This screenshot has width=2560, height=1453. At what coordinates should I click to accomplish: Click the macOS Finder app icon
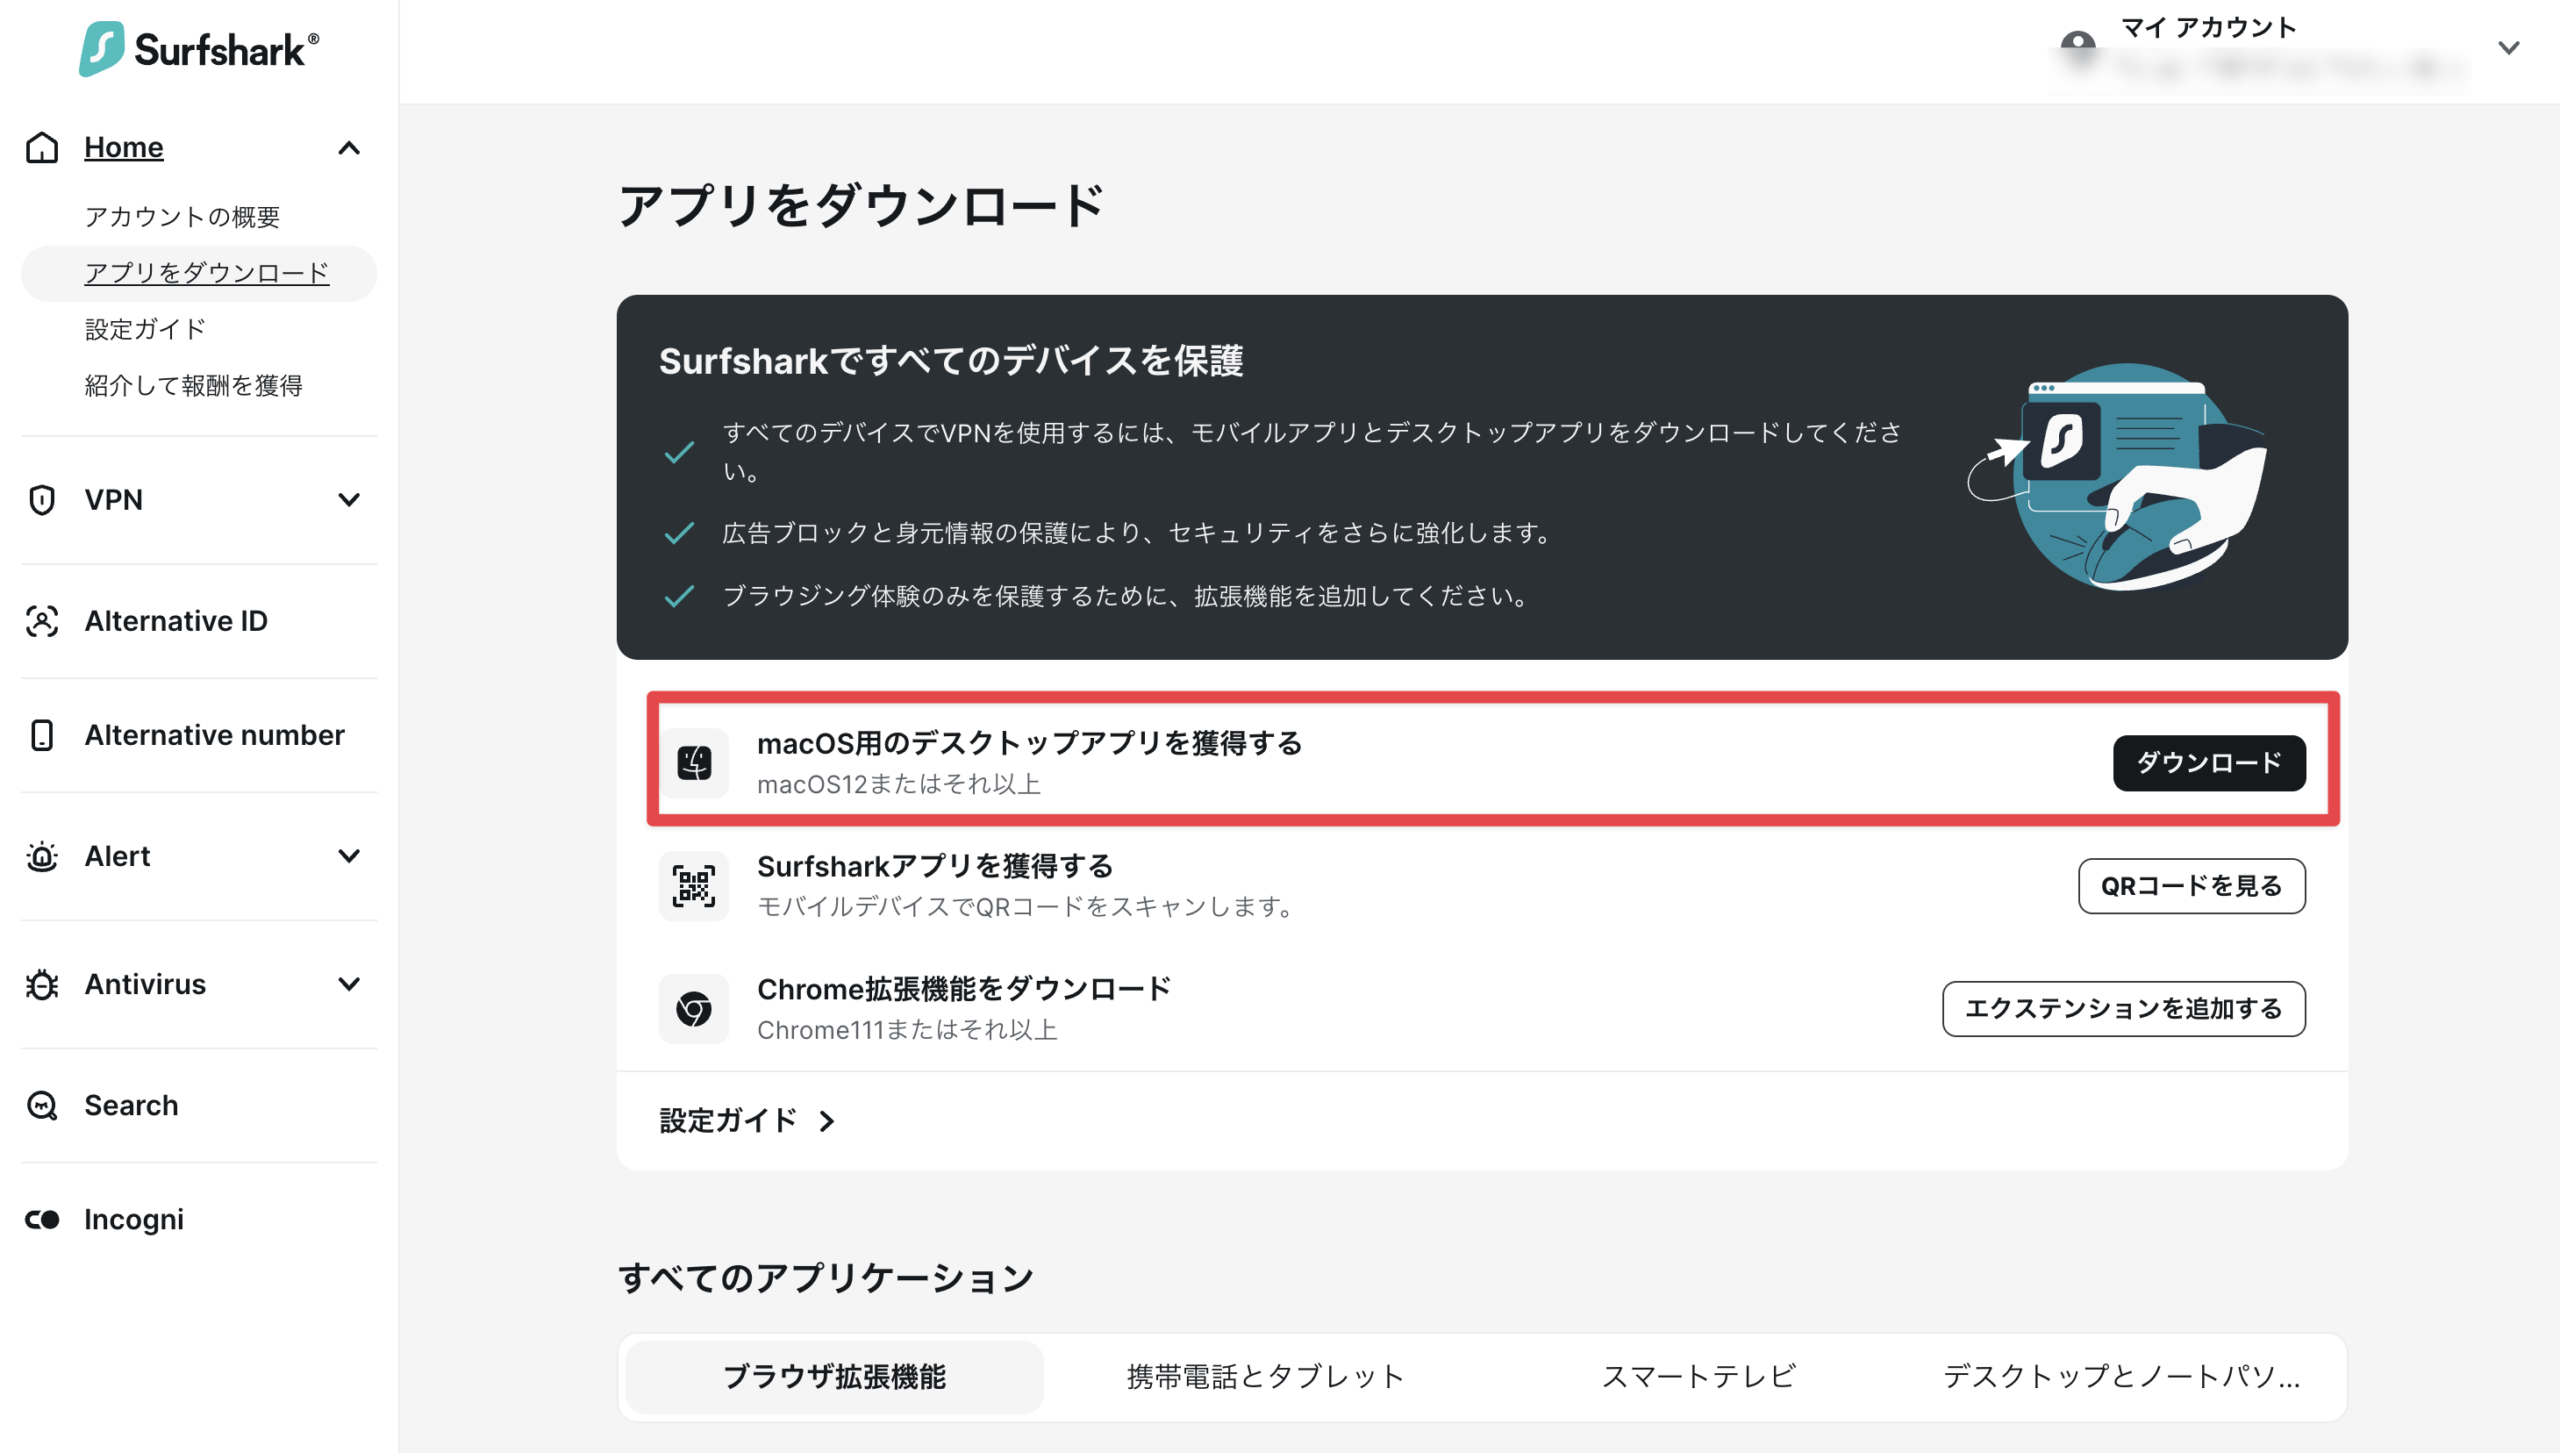click(694, 763)
